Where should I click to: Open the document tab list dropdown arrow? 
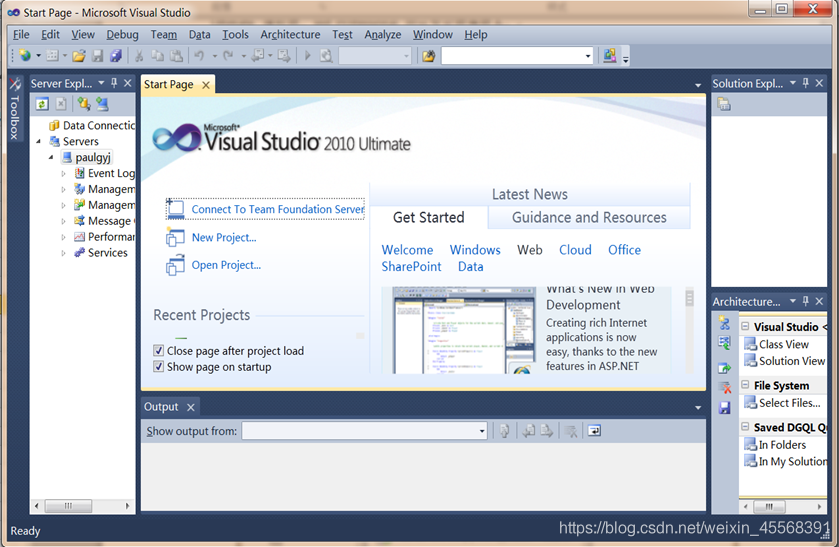click(x=698, y=85)
